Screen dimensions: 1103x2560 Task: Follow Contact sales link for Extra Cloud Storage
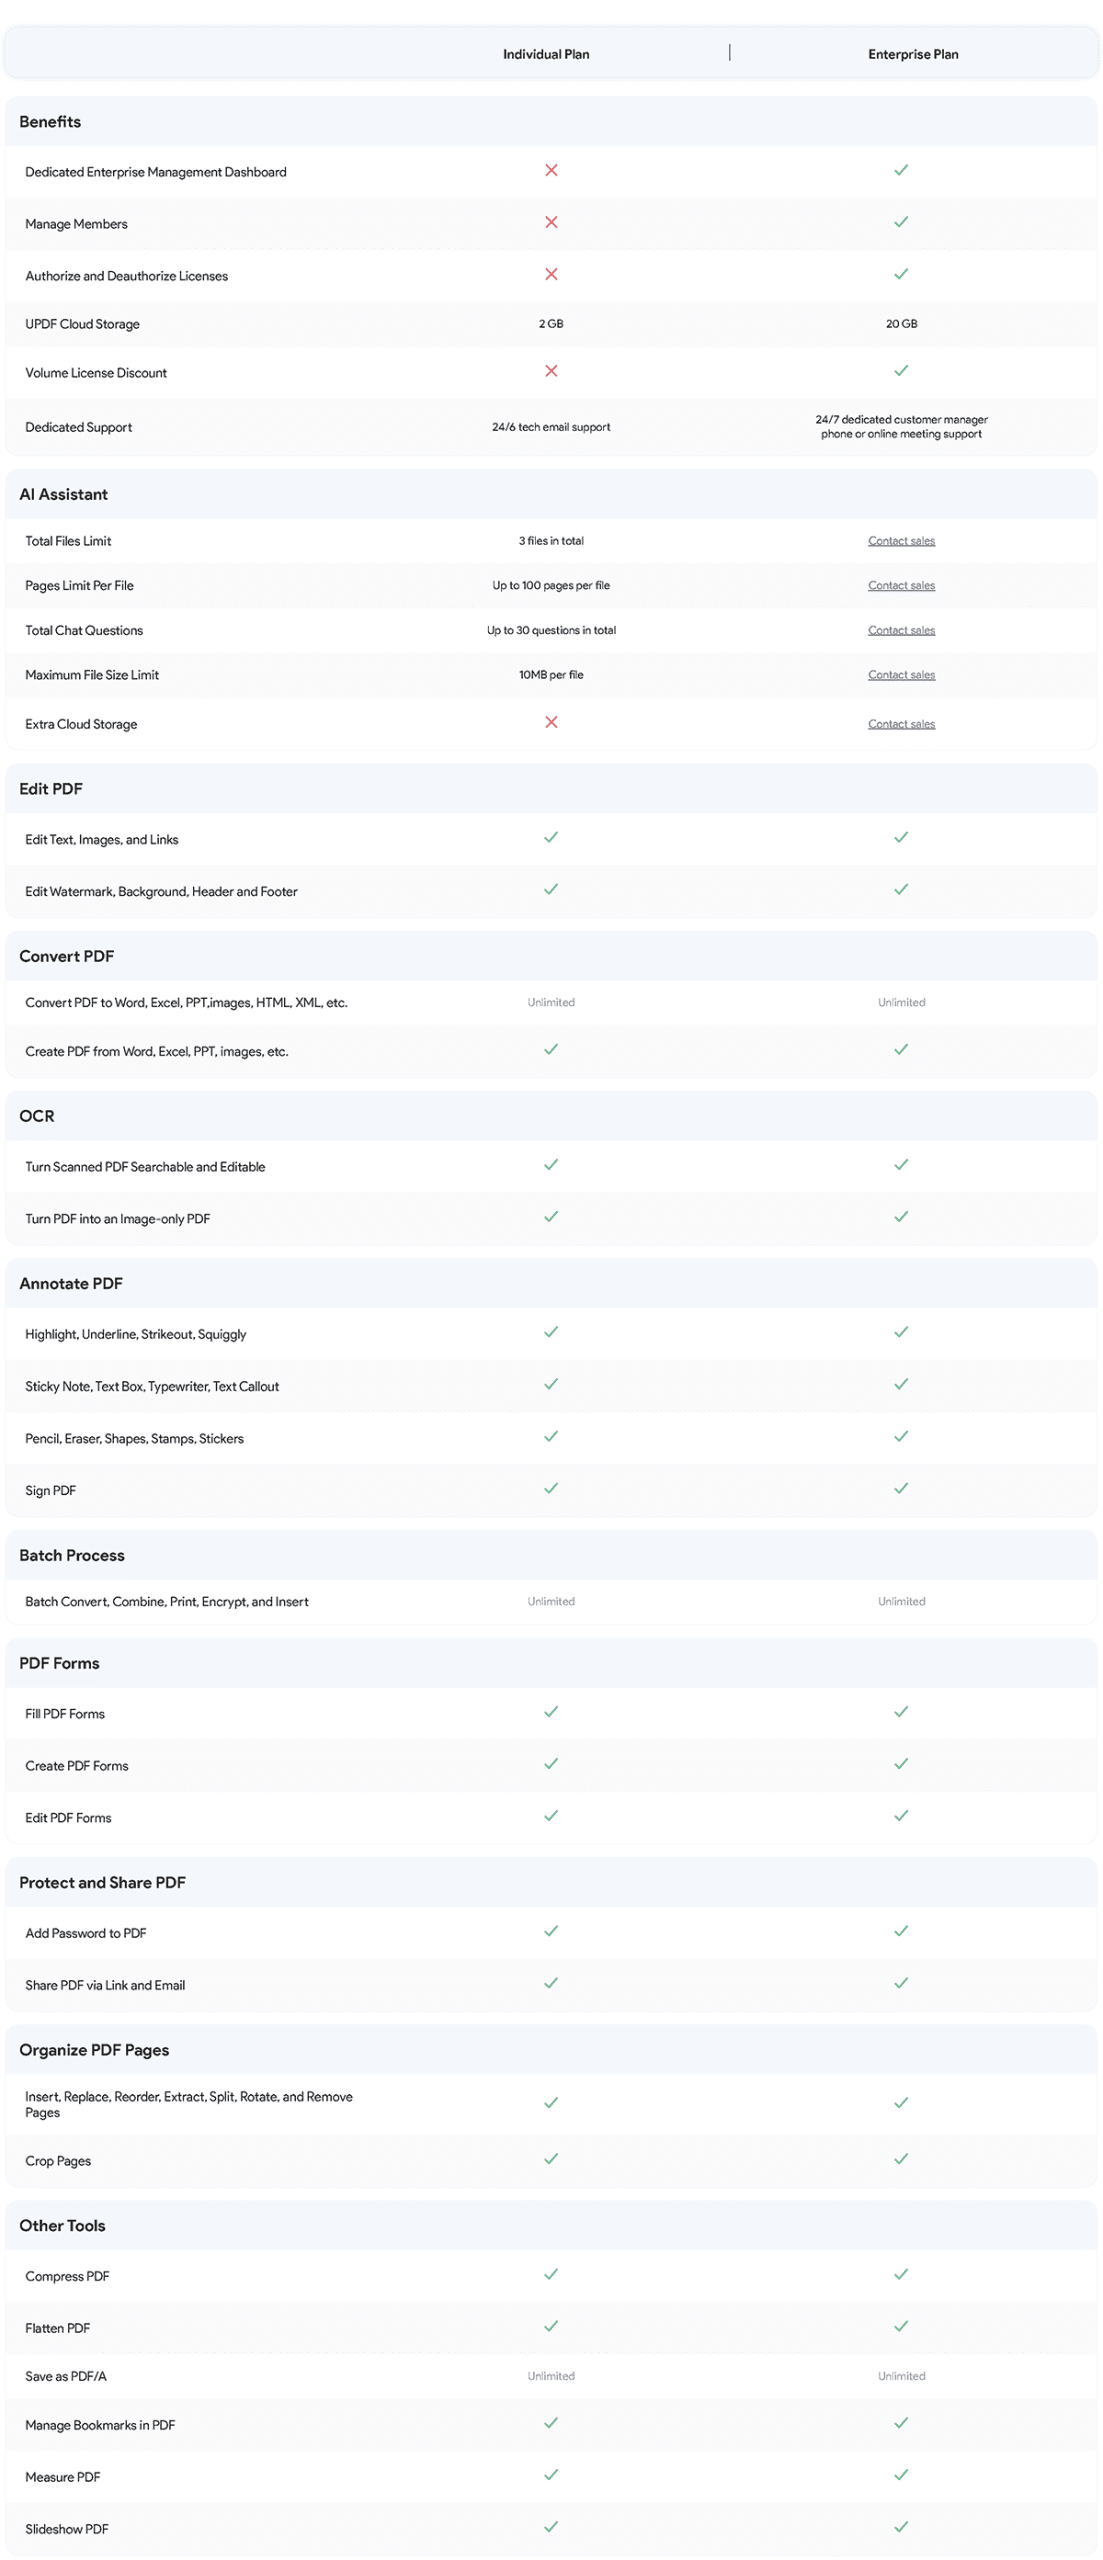pyautogui.click(x=901, y=724)
